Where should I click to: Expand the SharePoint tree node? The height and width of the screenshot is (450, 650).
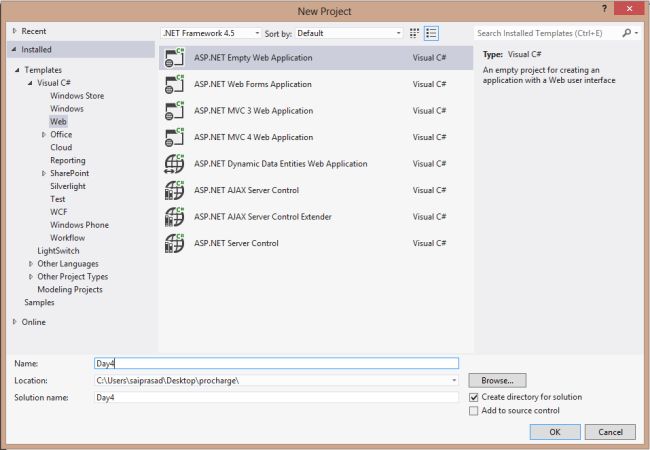tap(44, 173)
